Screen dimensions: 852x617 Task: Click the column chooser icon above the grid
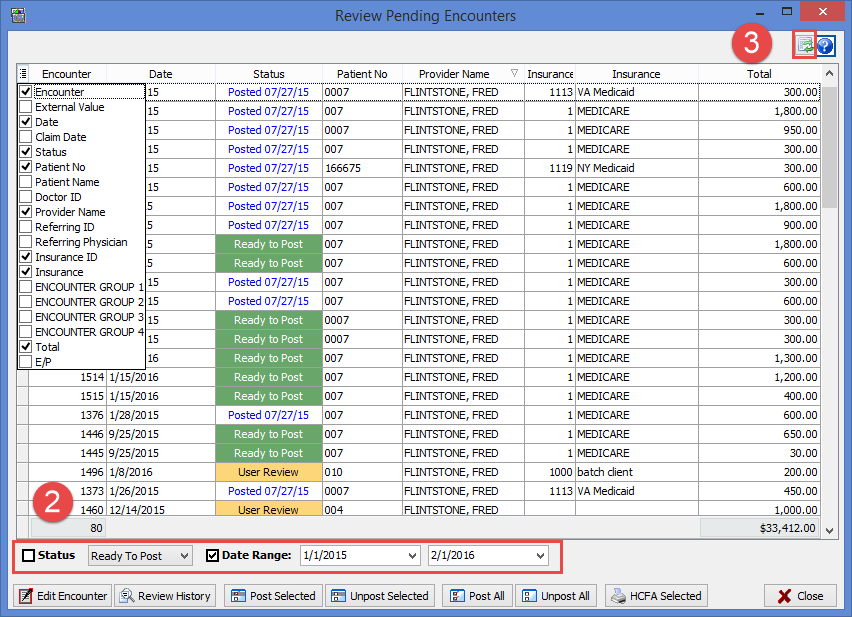point(22,73)
